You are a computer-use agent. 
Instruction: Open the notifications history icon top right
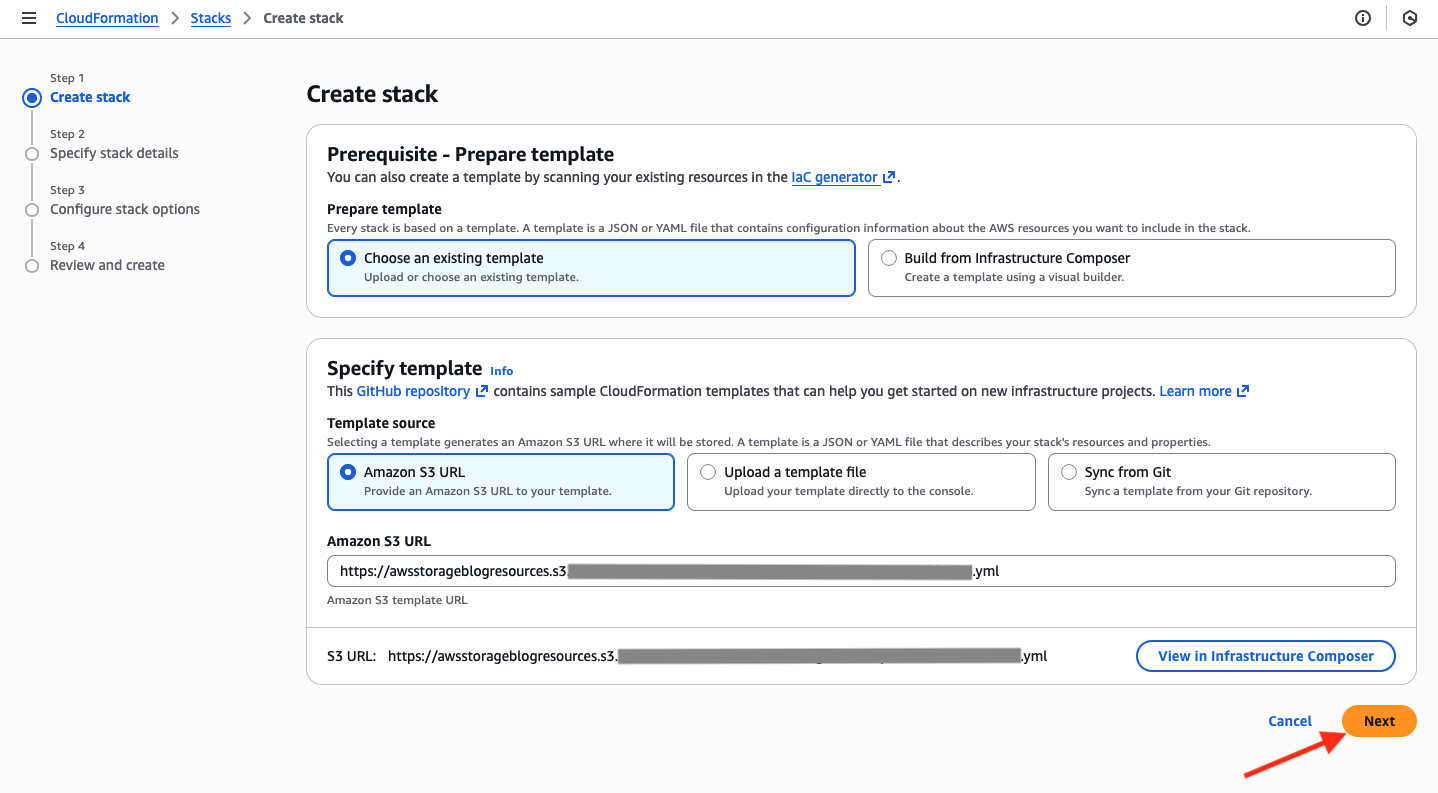1410,17
